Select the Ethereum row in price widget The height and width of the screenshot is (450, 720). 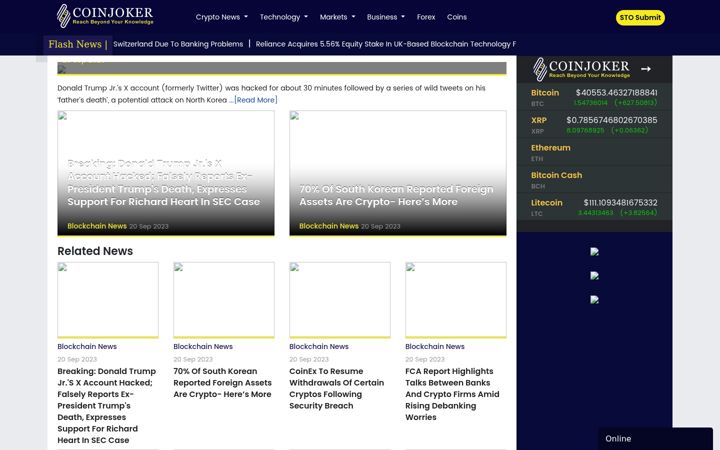pyautogui.click(x=594, y=152)
